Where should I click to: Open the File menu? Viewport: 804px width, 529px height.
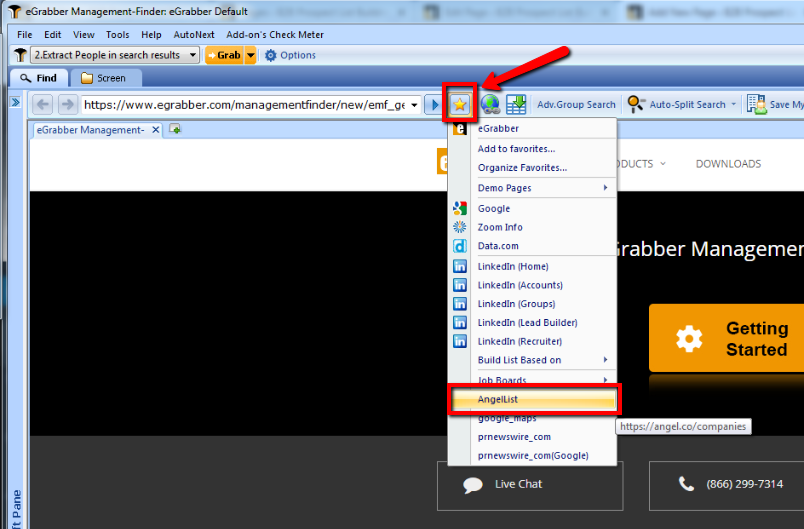pos(24,35)
